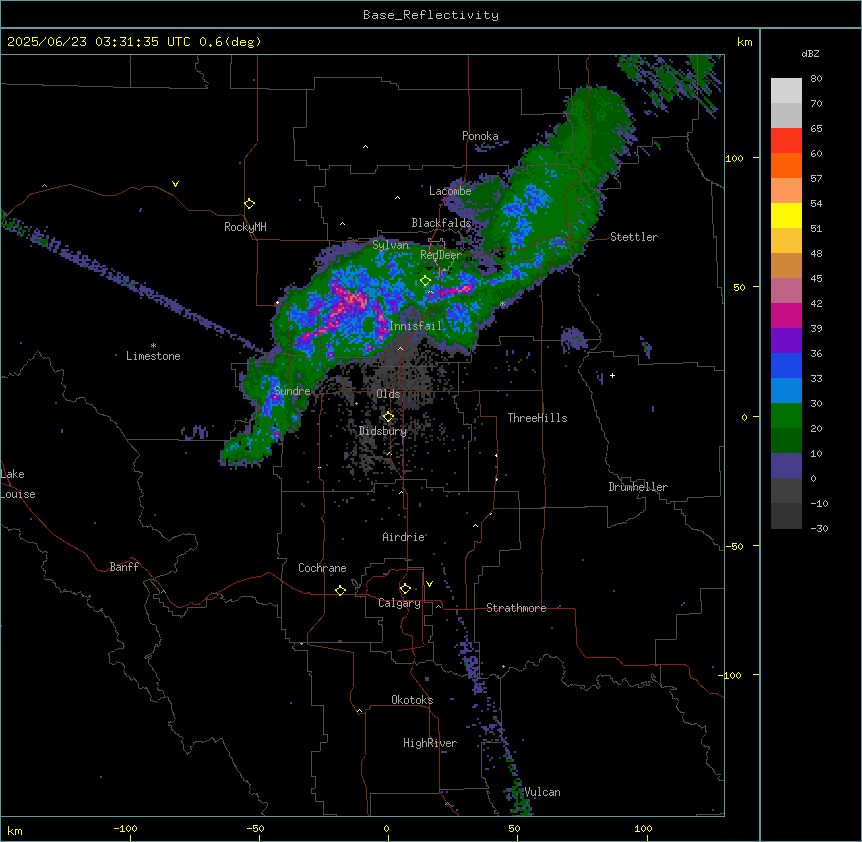The image size is (862, 842).
Task: Click the Ponoka city label
Action: (x=480, y=136)
